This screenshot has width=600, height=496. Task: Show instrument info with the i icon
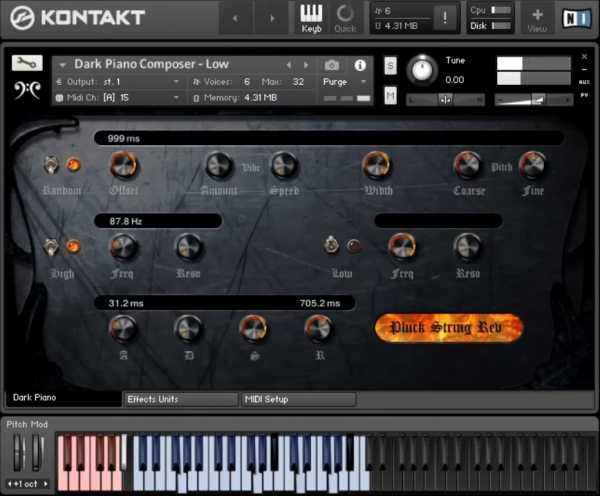coord(360,65)
